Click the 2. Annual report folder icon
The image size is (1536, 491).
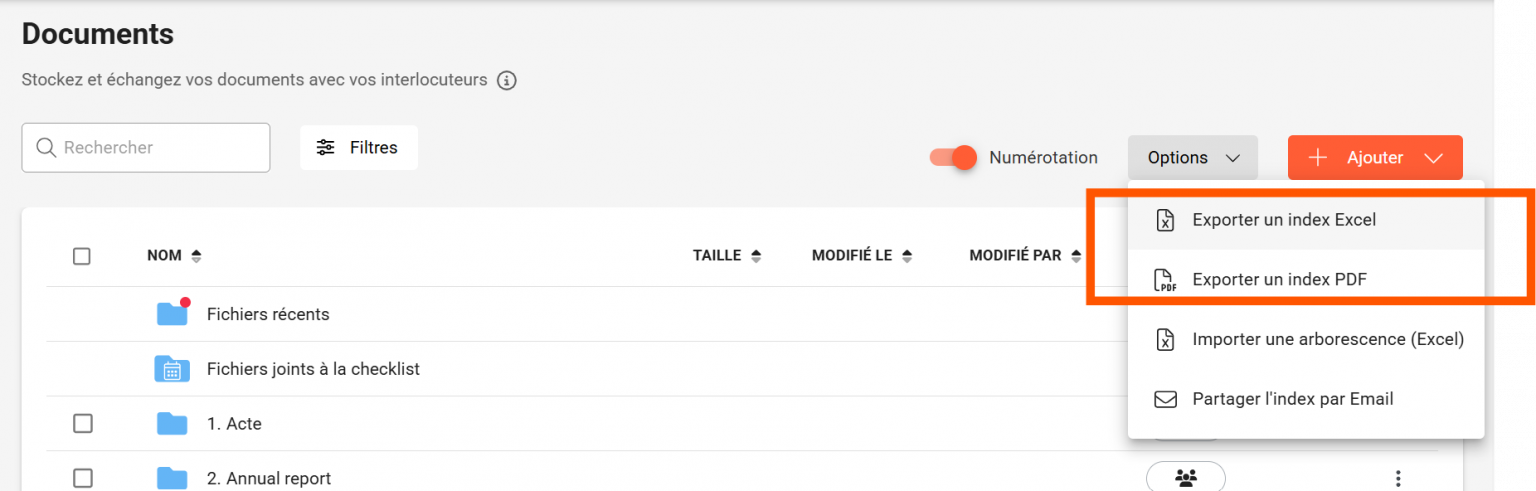click(172, 478)
